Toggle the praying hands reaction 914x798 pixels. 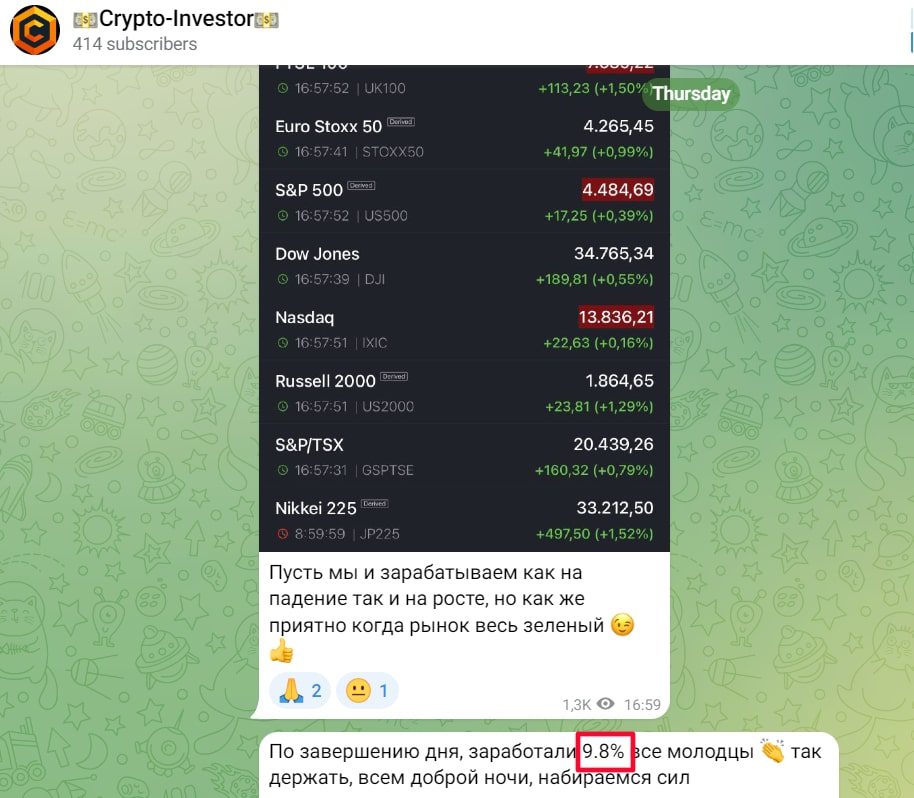[x=300, y=691]
